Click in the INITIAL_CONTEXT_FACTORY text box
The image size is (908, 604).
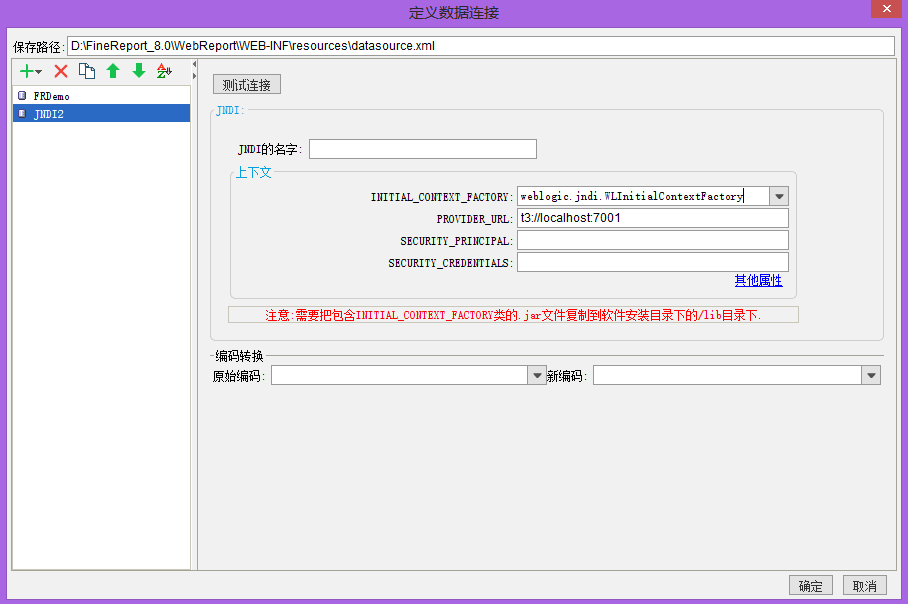[643, 196]
